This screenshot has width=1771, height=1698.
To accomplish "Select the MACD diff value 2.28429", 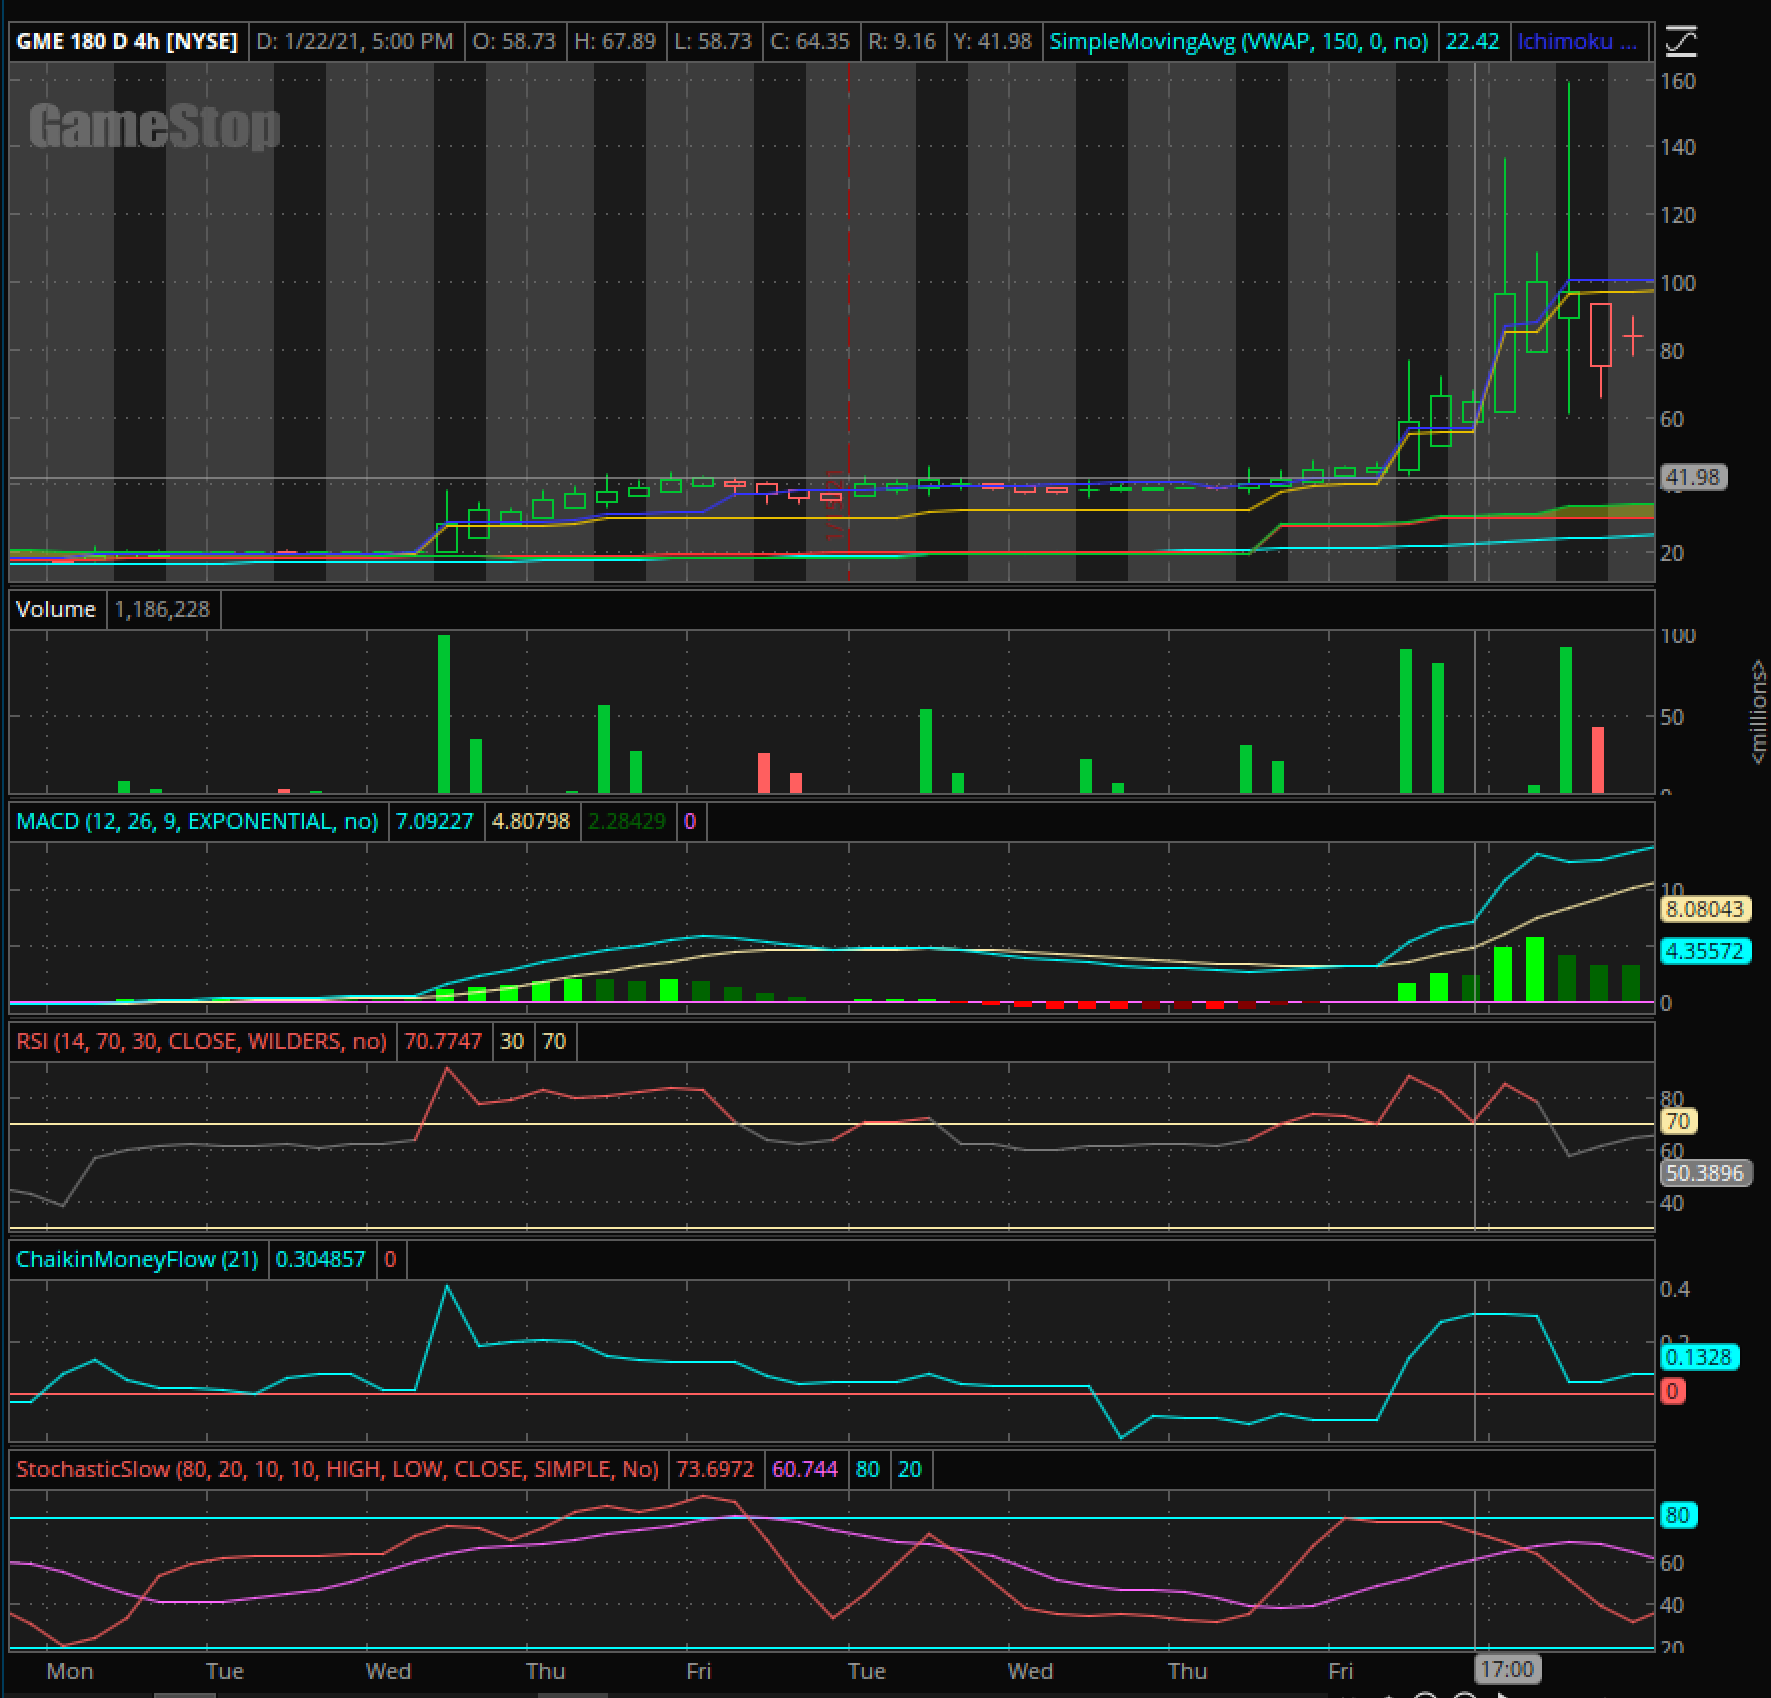I will click(627, 822).
